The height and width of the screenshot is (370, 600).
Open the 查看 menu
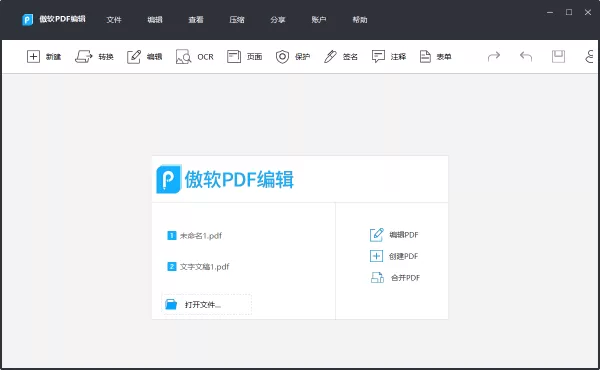pyautogui.click(x=196, y=20)
